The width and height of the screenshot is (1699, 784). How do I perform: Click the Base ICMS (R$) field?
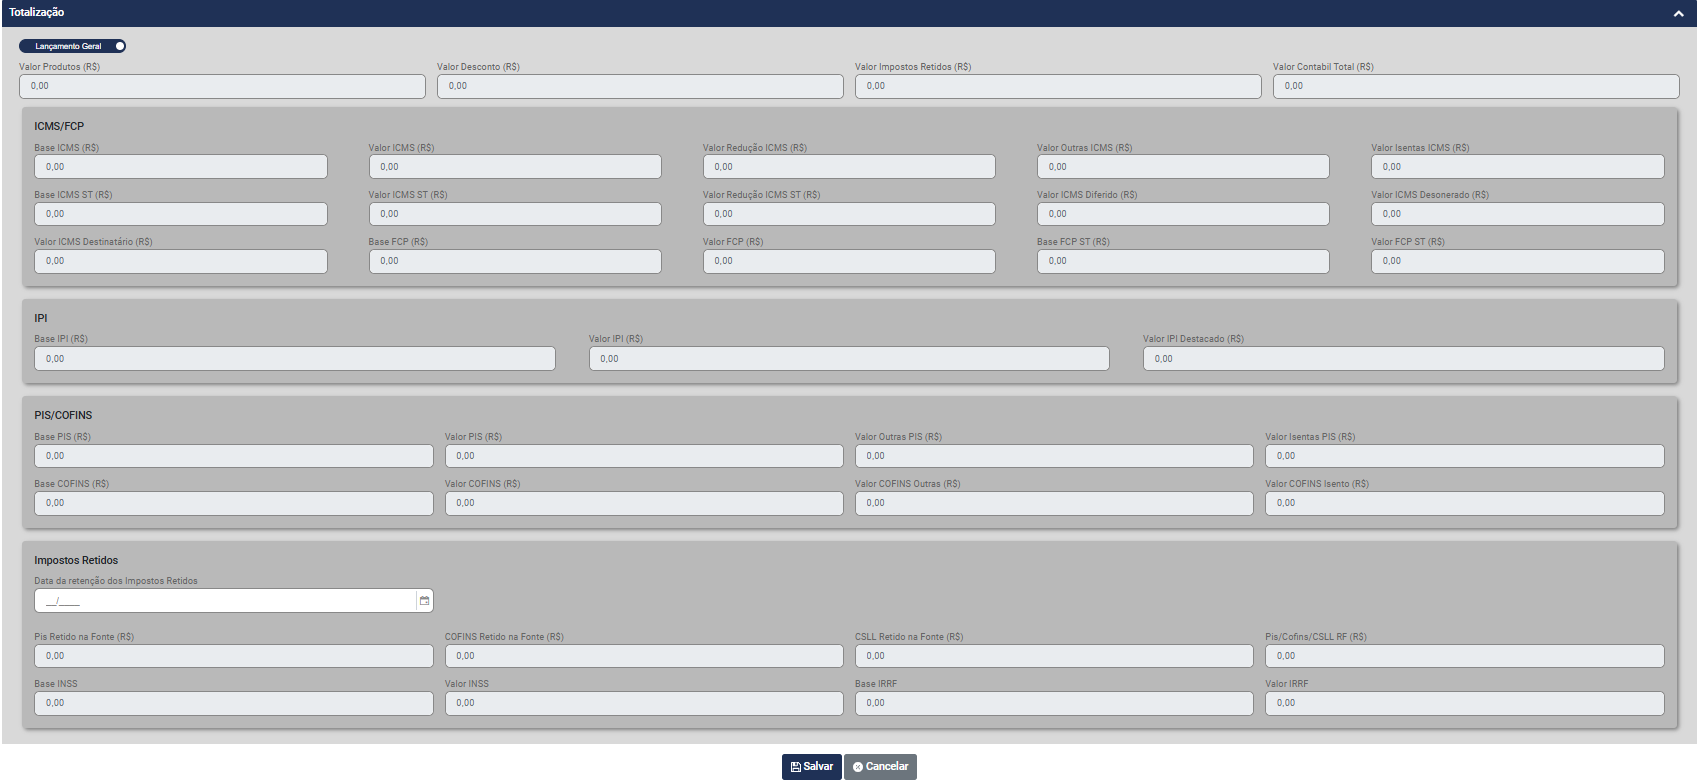(181, 167)
